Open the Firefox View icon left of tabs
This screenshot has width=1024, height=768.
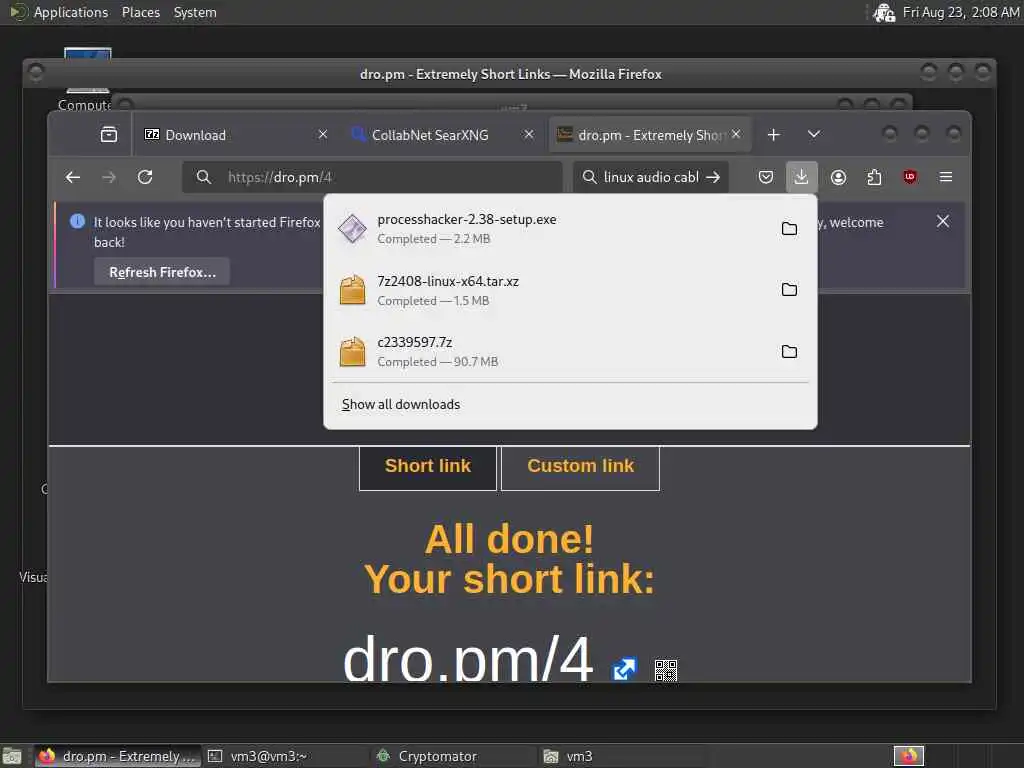109,135
